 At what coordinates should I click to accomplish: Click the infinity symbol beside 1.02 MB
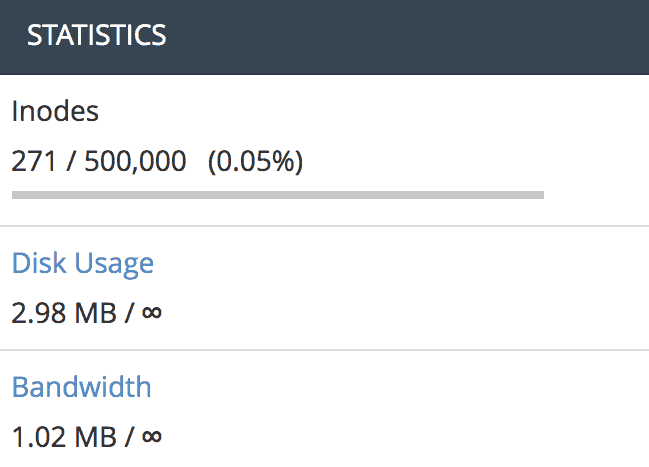(x=152, y=436)
